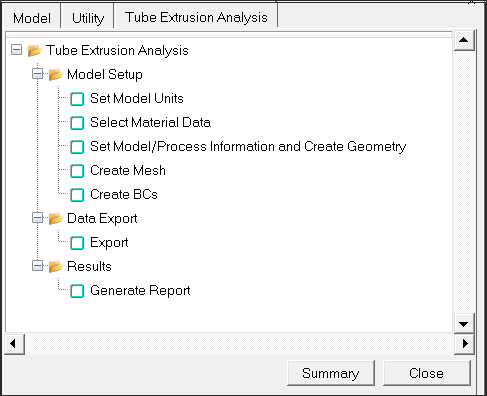487x396 pixels.
Task: Click the Model Setup folder icon
Action: tap(55, 74)
